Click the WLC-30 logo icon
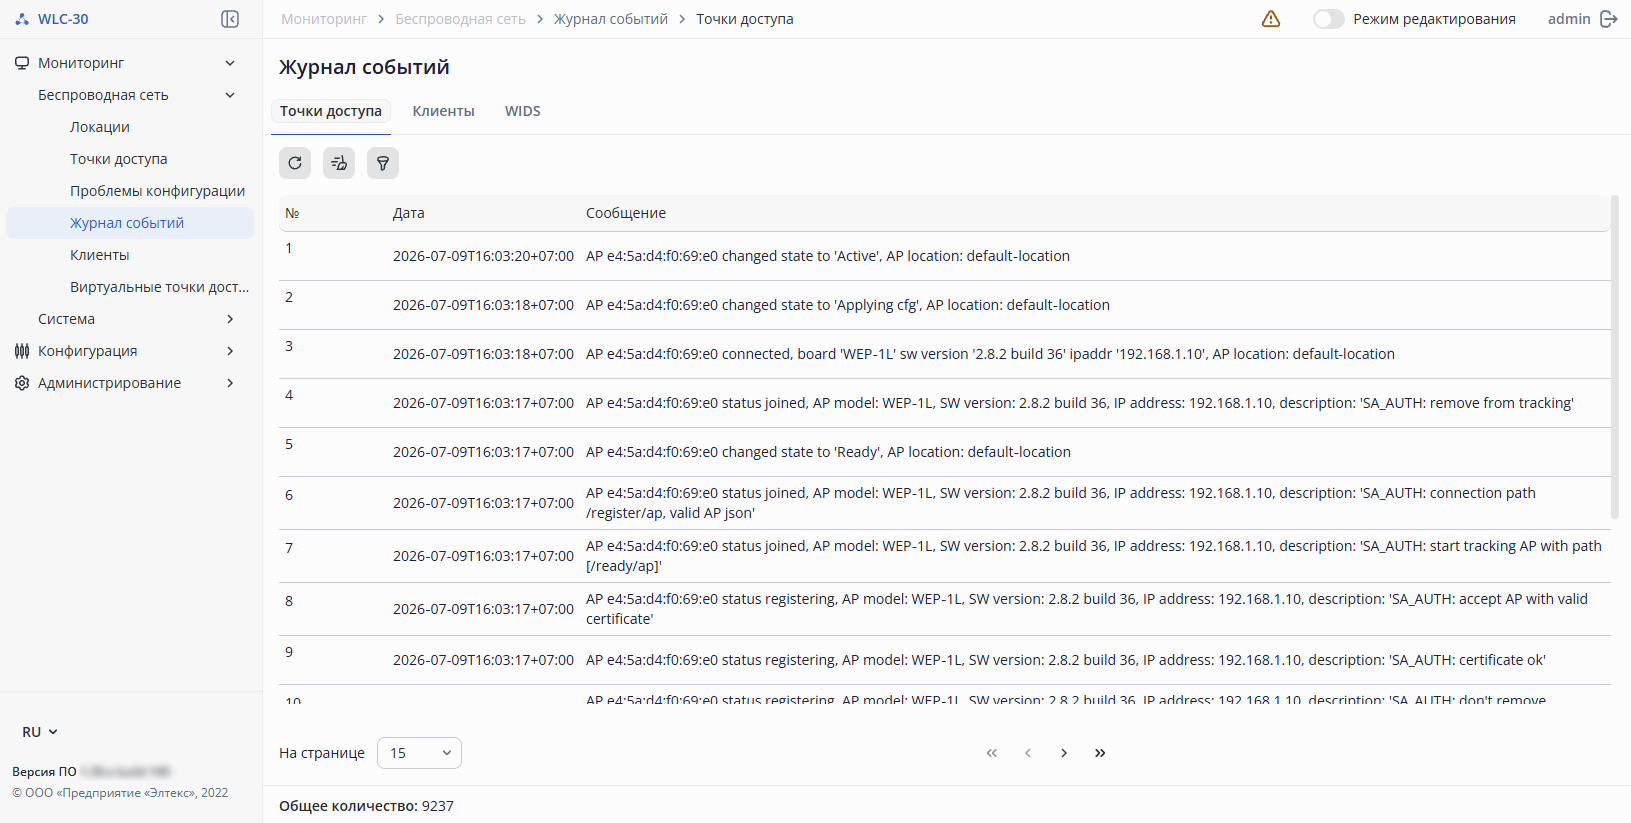1631x823 pixels. click(x=22, y=19)
